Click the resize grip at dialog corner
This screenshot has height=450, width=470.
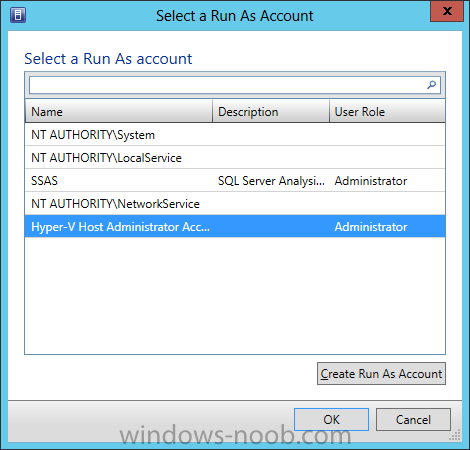[x=455, y=435]
